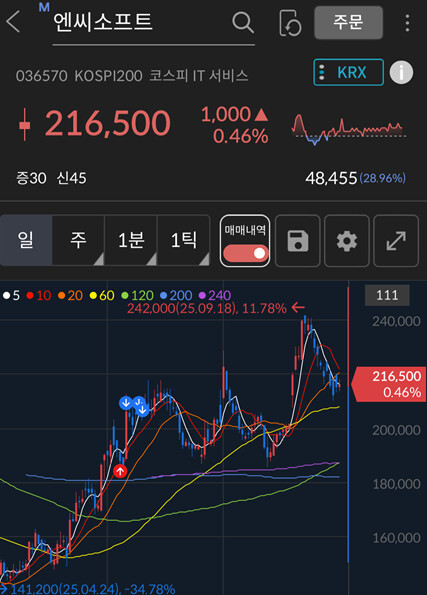
Task: Tap the 036570 stock code text
Action: (x=41, y=76)
